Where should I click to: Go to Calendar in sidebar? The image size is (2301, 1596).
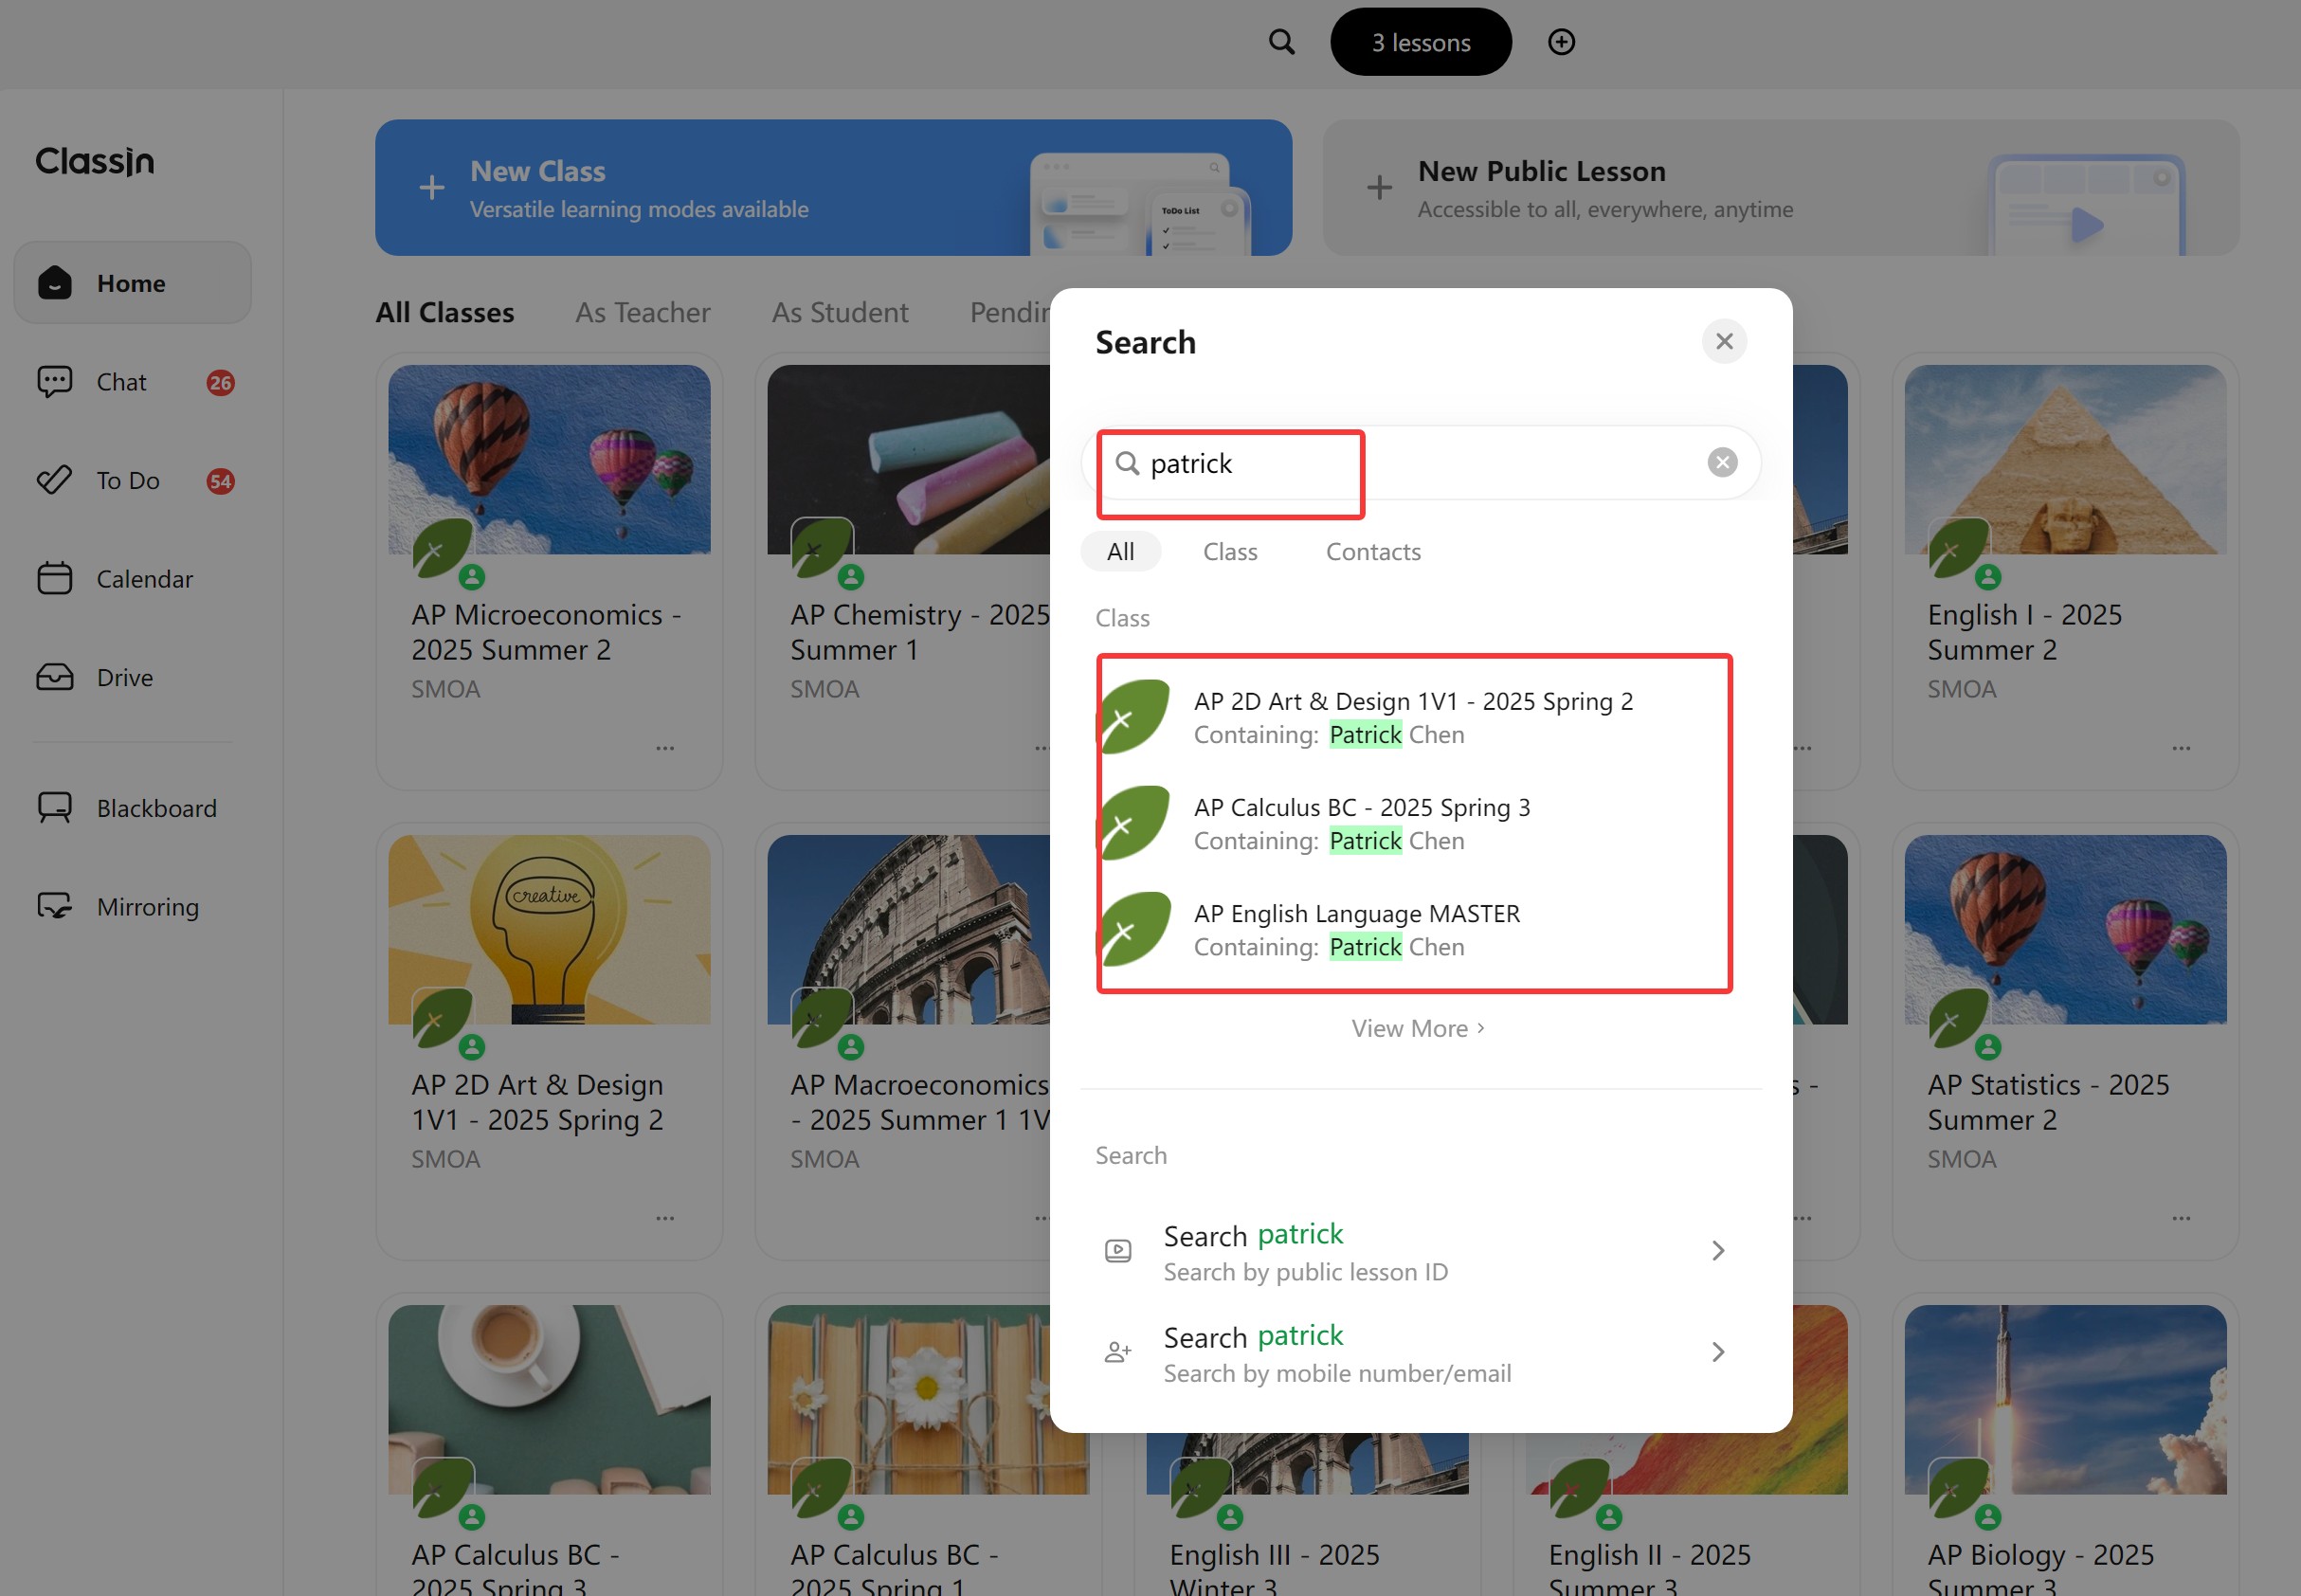[x=144, y=579]
